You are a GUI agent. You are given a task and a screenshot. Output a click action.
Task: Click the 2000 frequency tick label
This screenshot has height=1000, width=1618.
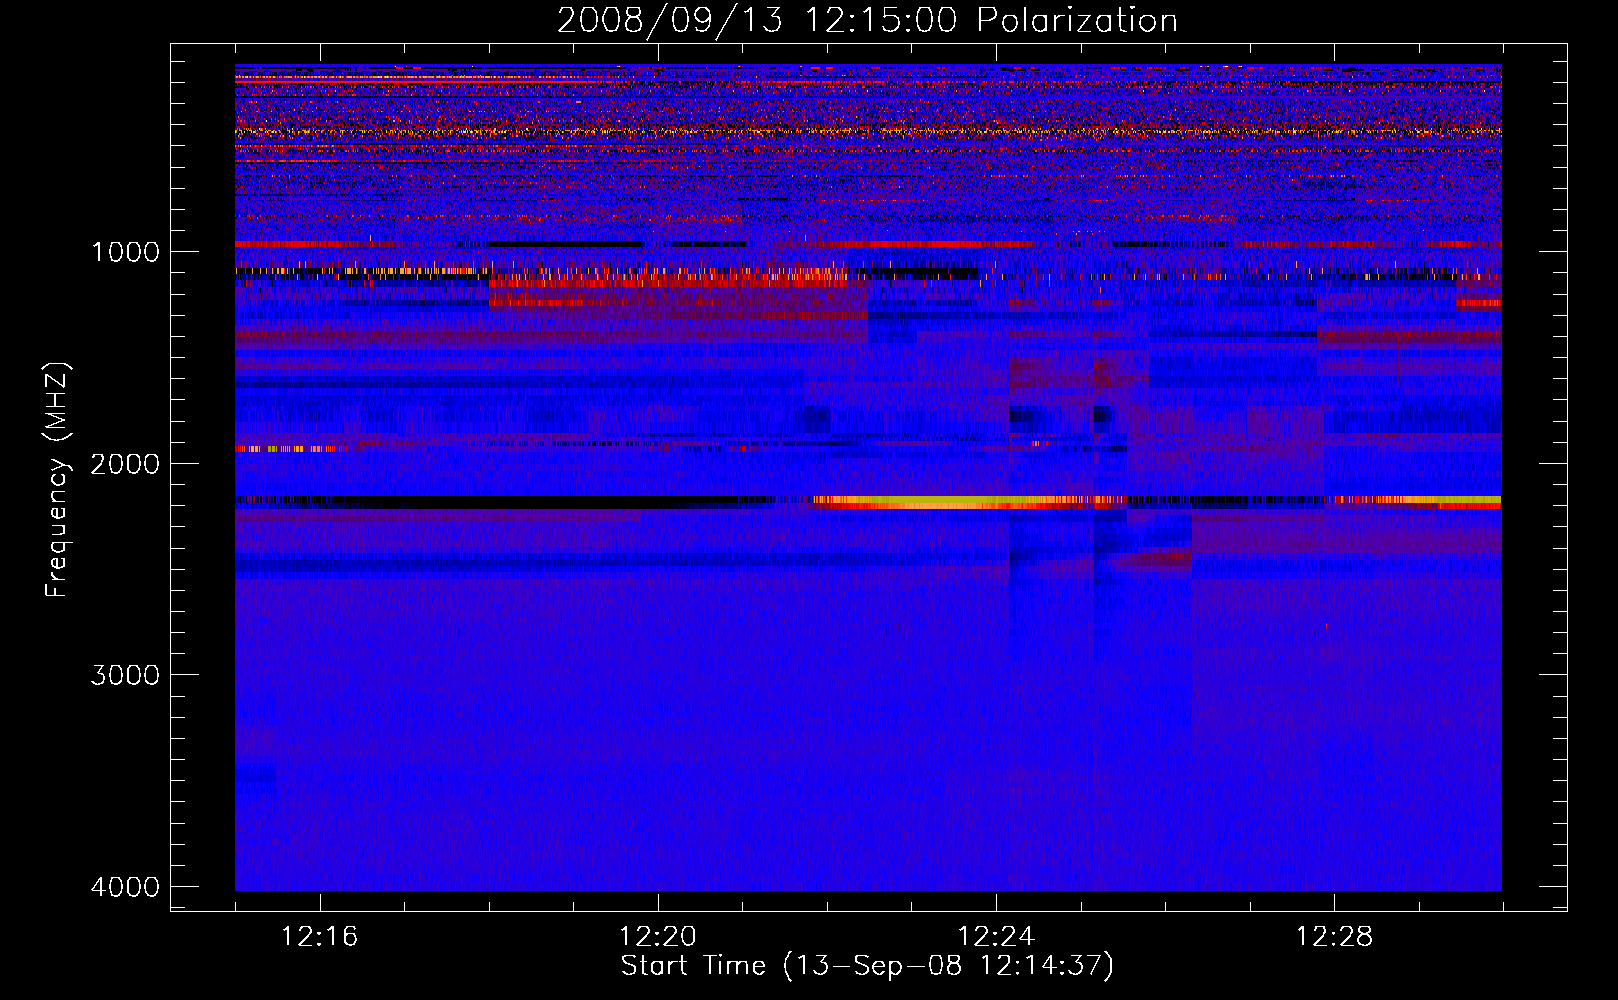125,463
